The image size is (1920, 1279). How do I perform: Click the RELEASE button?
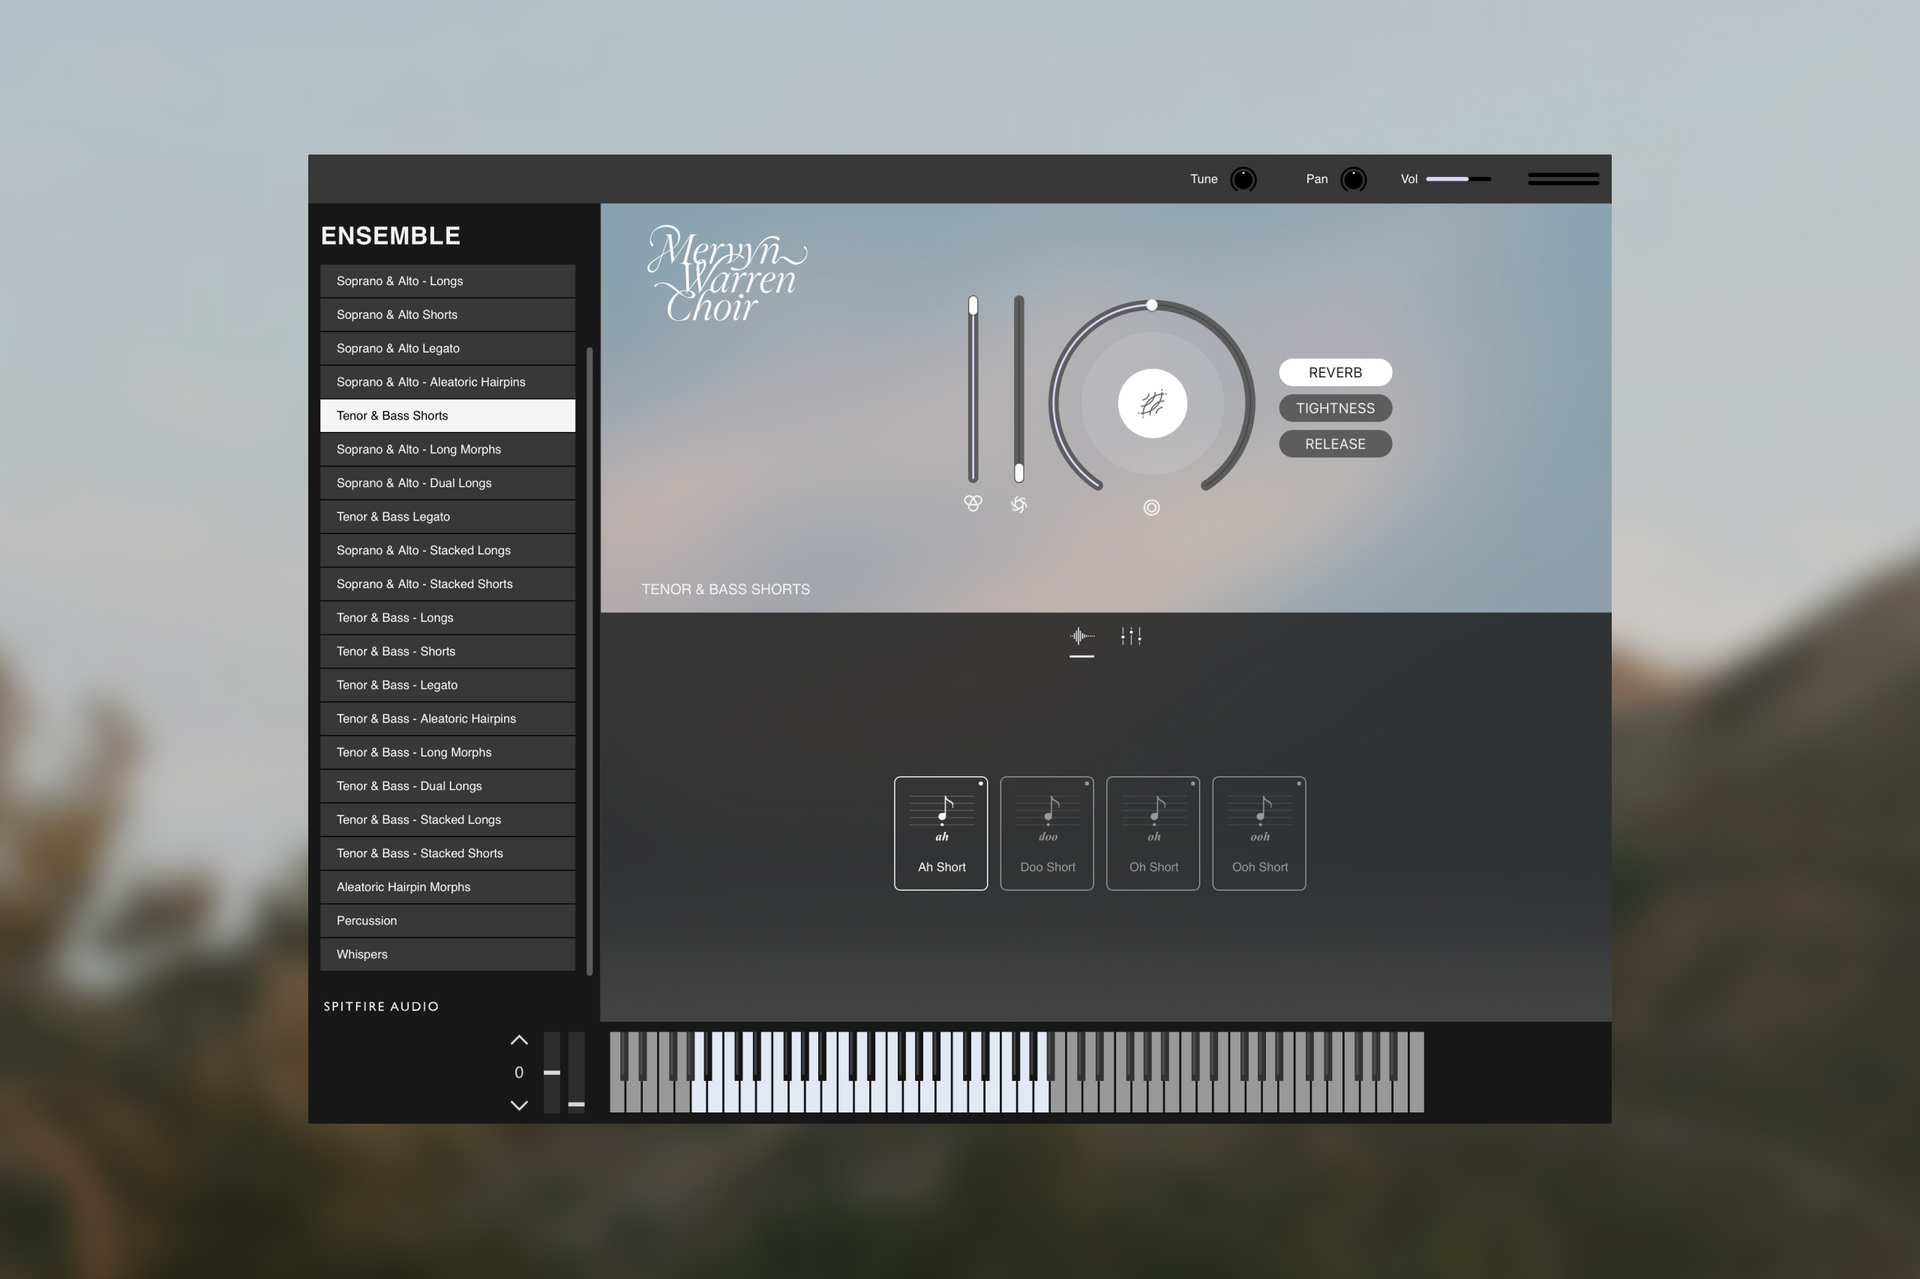pos(1335,444)
